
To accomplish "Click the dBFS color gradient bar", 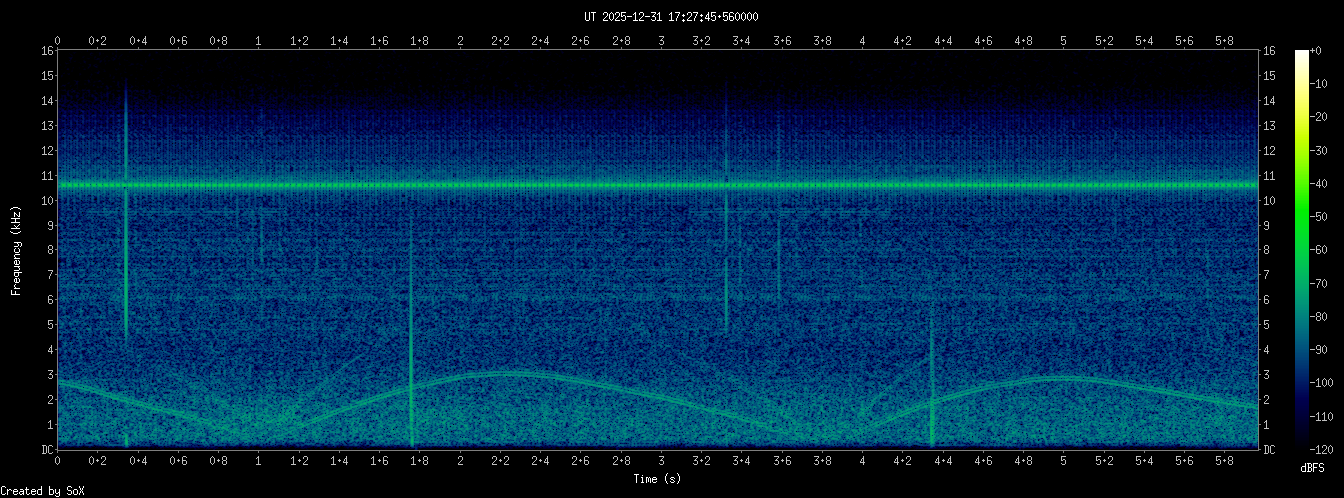I will point(1302,250).
